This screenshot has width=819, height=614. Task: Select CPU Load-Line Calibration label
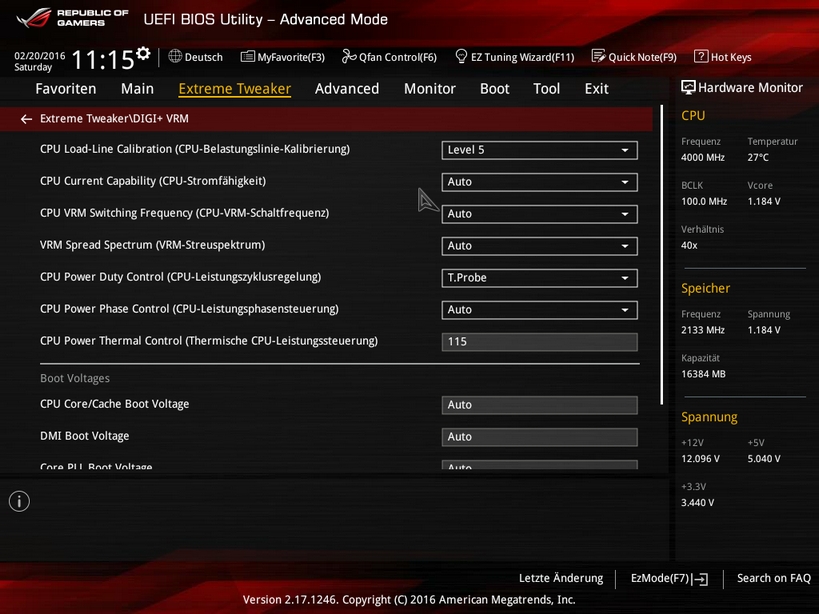195,149
